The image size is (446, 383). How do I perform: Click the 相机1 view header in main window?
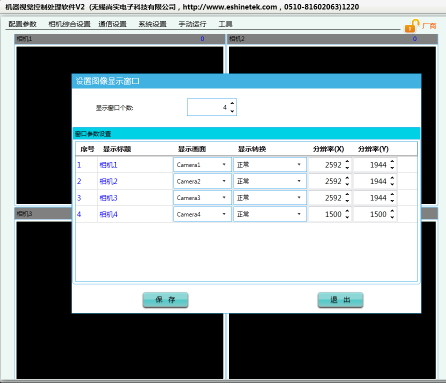click(120, 39)
